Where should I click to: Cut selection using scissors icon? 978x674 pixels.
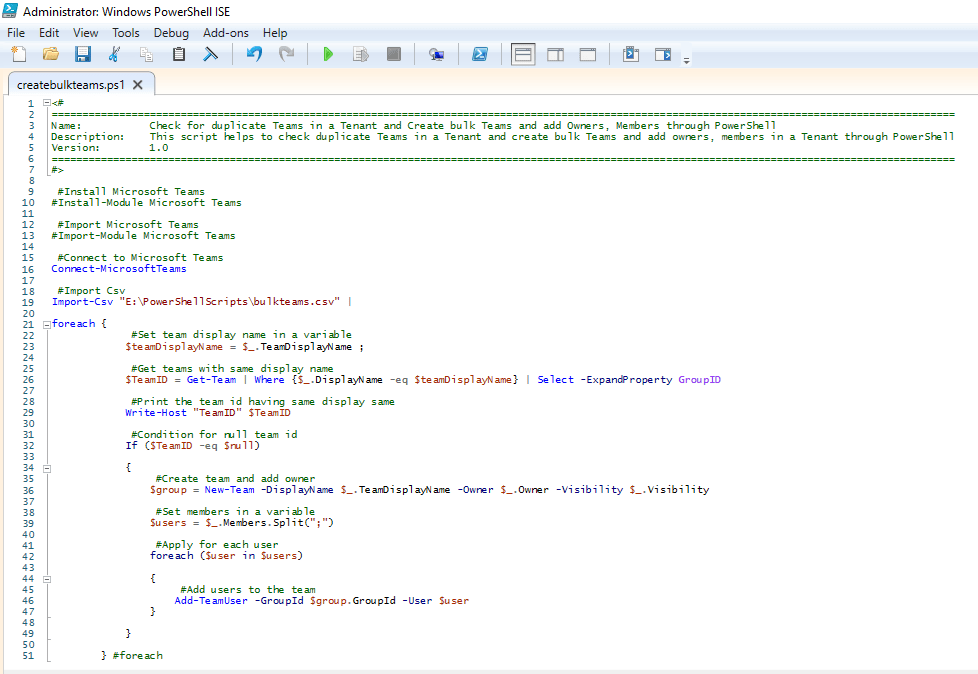(114, 54)
